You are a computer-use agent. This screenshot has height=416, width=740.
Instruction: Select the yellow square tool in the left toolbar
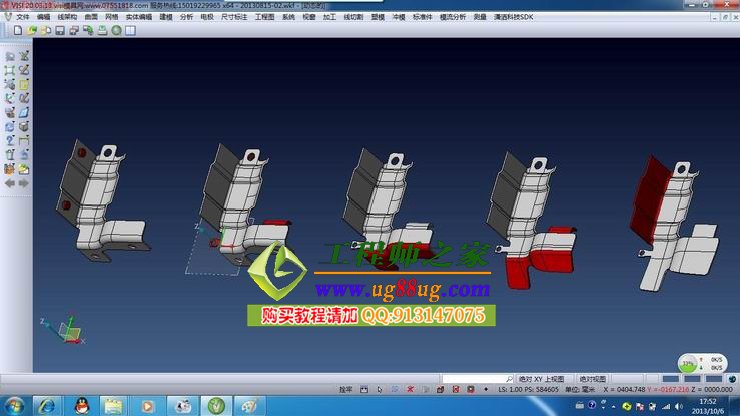coord(24,85)
